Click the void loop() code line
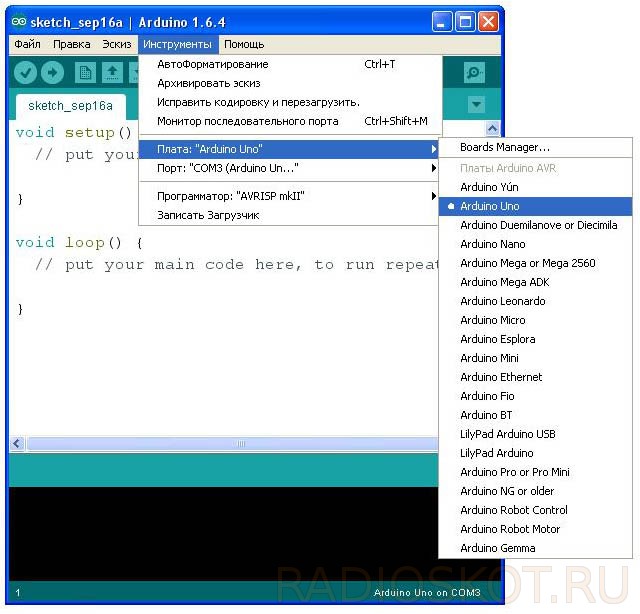 79,242
